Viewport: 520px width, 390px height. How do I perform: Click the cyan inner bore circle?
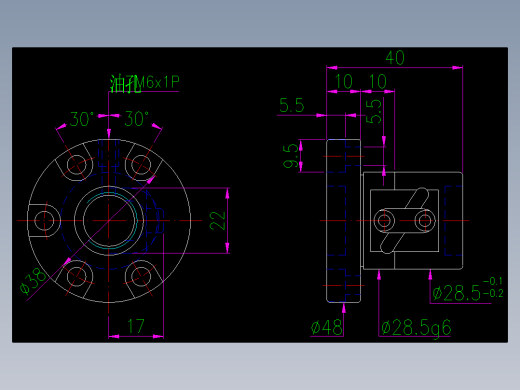coord(136,221)
